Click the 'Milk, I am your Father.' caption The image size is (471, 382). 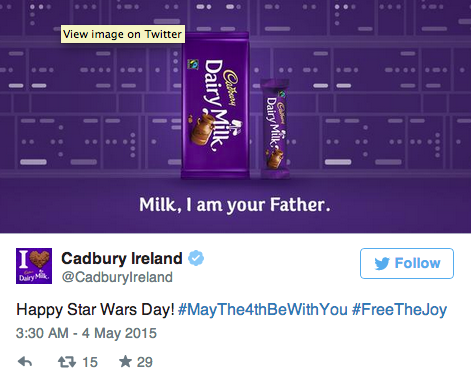(235, 205)
